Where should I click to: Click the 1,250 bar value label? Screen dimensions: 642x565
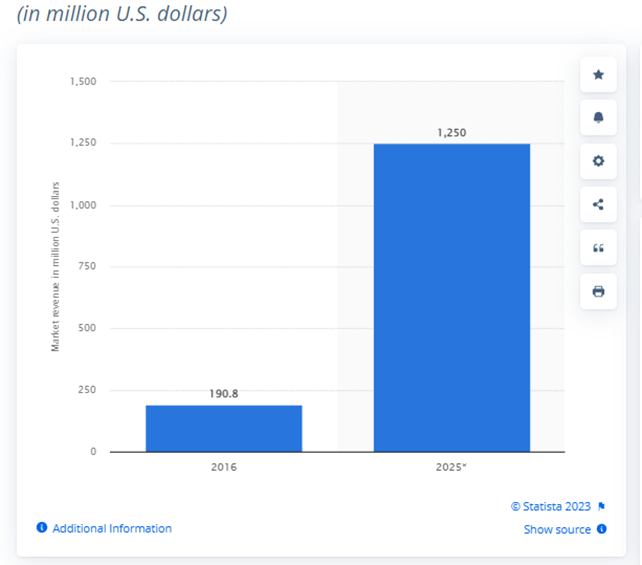(452, 133)
